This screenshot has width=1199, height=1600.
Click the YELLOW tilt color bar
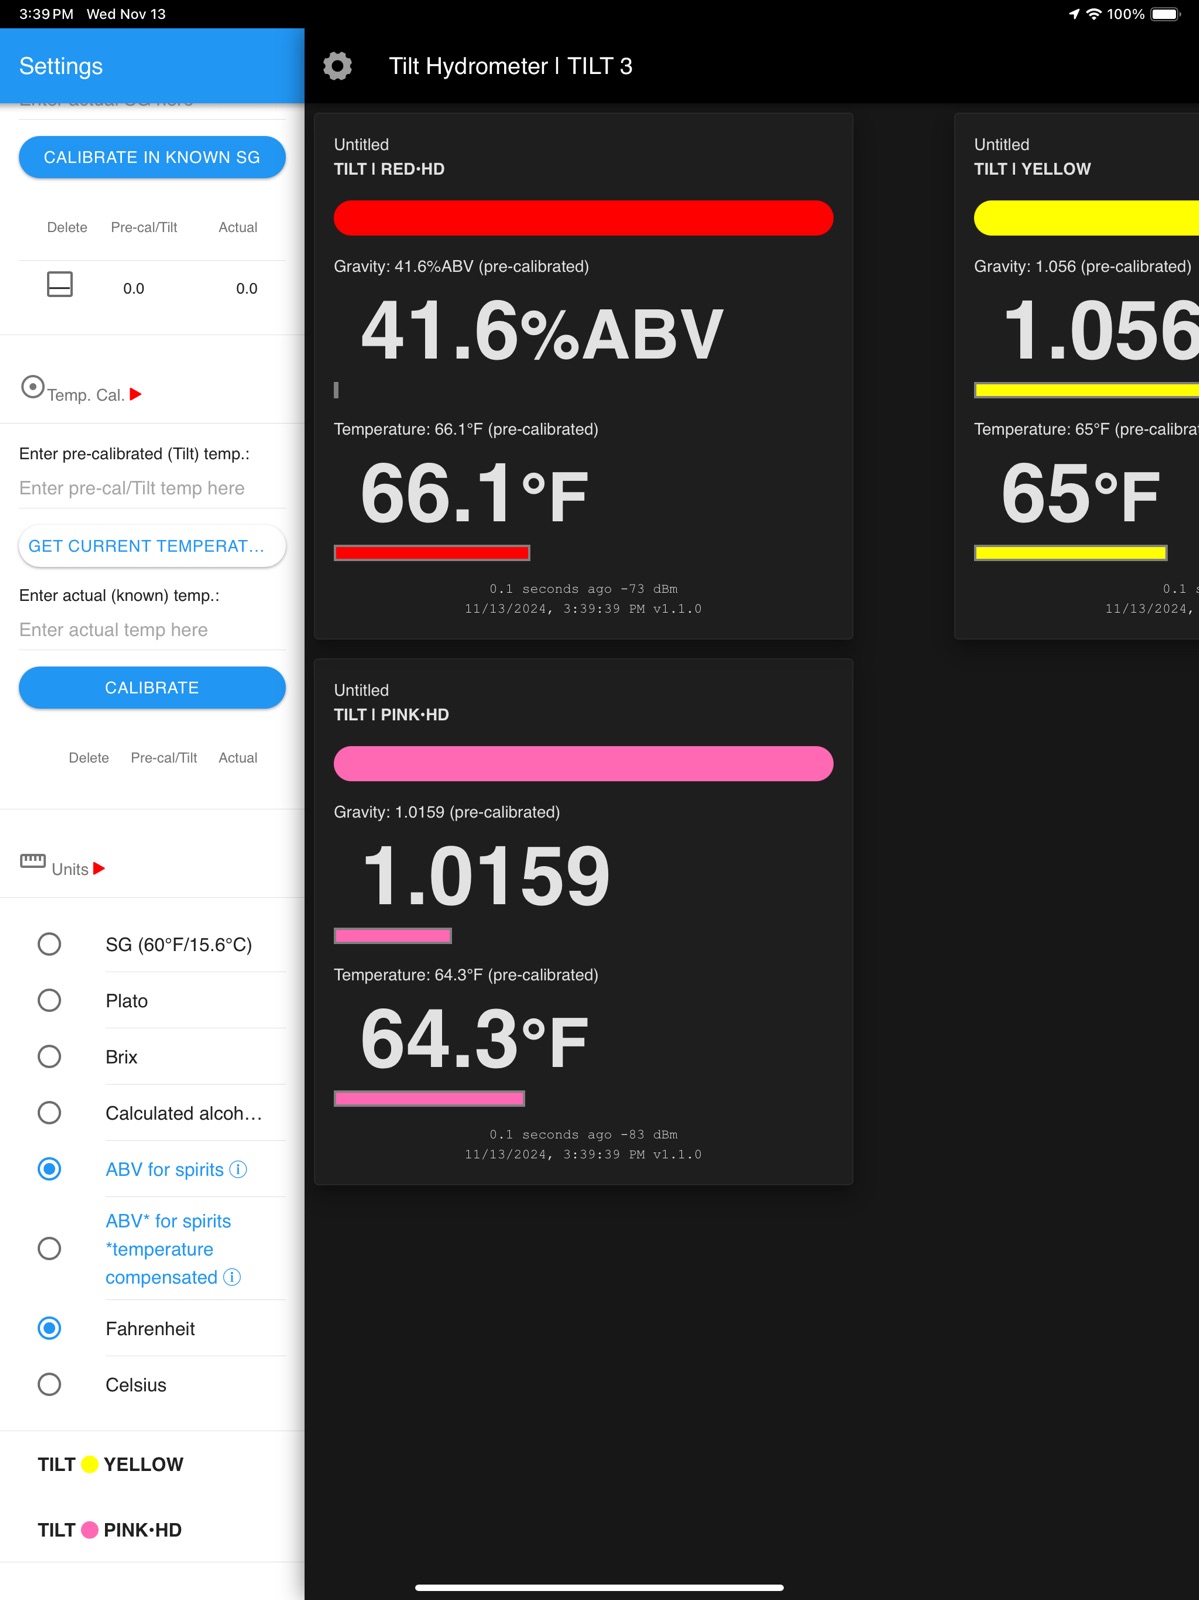(x=1086, y=218)
